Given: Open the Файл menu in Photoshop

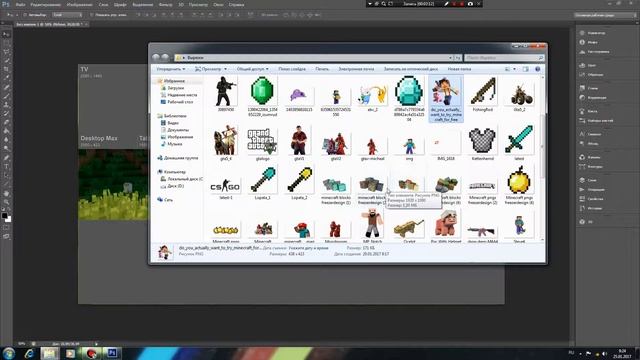Looking at the screenshot, I should click(20, 4).
